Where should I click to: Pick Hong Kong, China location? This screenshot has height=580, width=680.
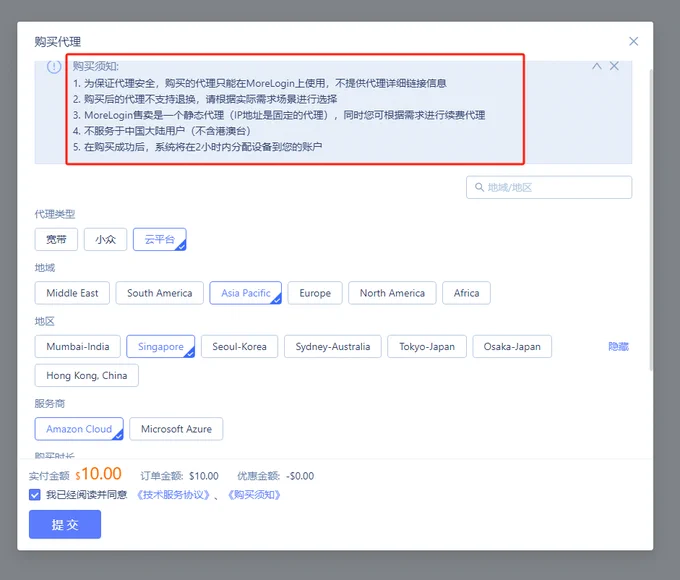tap(87, 375)
